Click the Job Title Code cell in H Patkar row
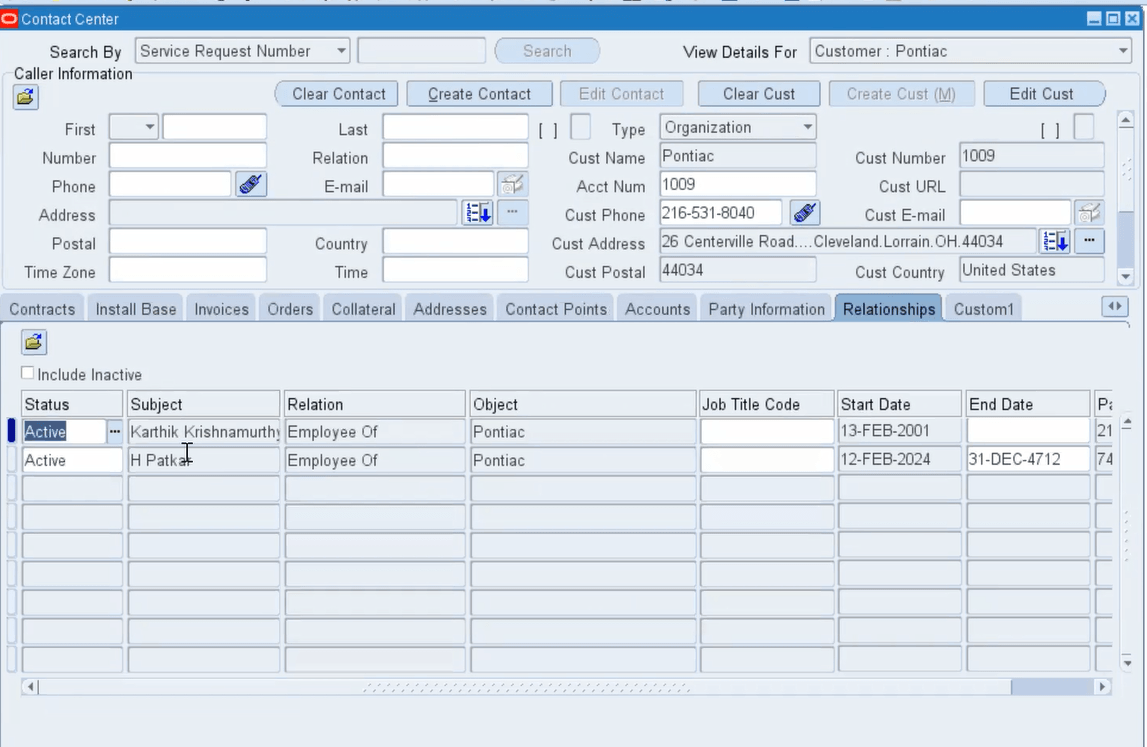 [767, 459]
